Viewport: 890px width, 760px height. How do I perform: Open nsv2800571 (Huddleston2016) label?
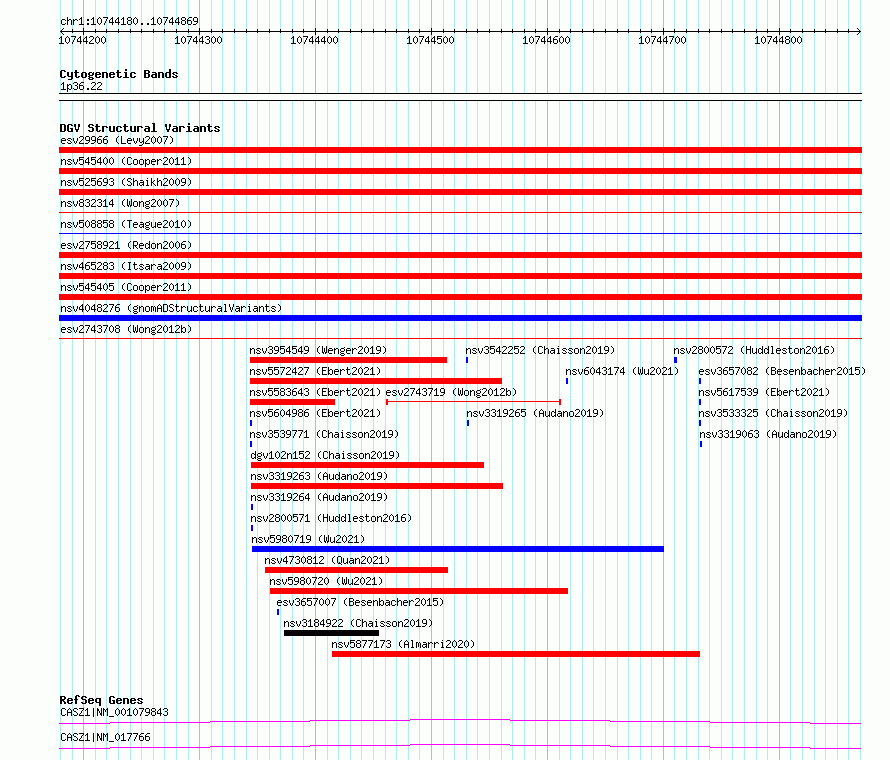331,518
